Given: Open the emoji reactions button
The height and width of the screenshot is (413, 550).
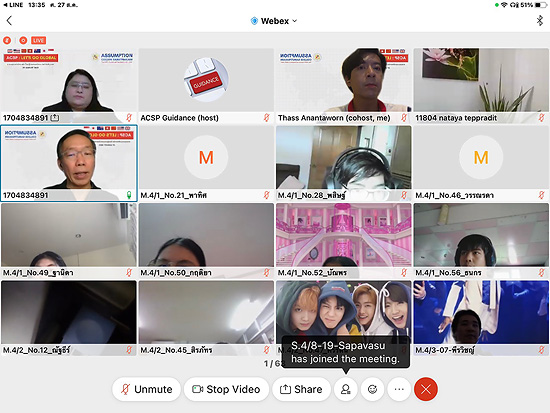Looking at the screenshot, I should [372, 389].
